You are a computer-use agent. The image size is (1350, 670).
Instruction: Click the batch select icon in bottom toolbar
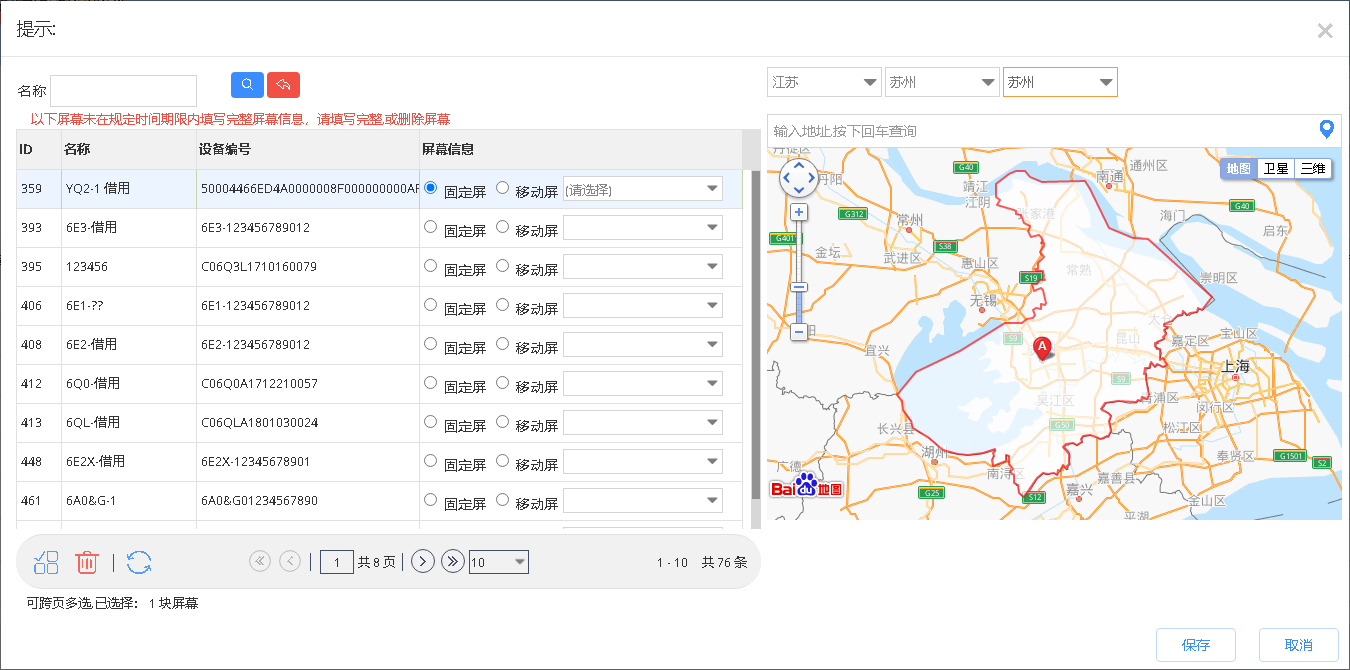pos(46,563)
